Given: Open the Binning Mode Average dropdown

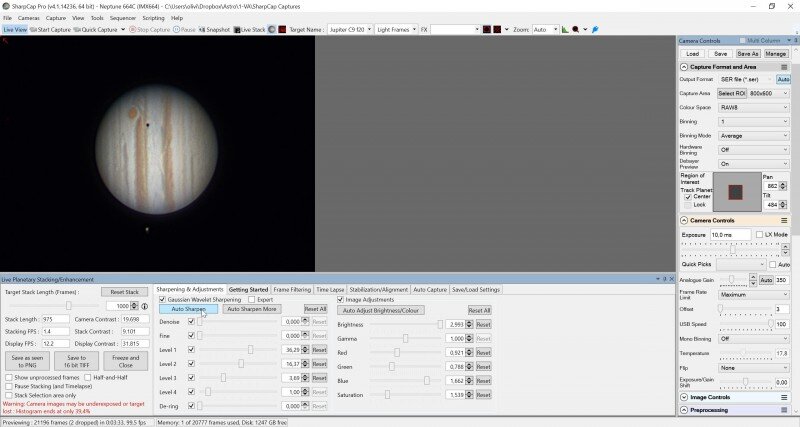Looking at the screenshot, I should coord(754,136).
